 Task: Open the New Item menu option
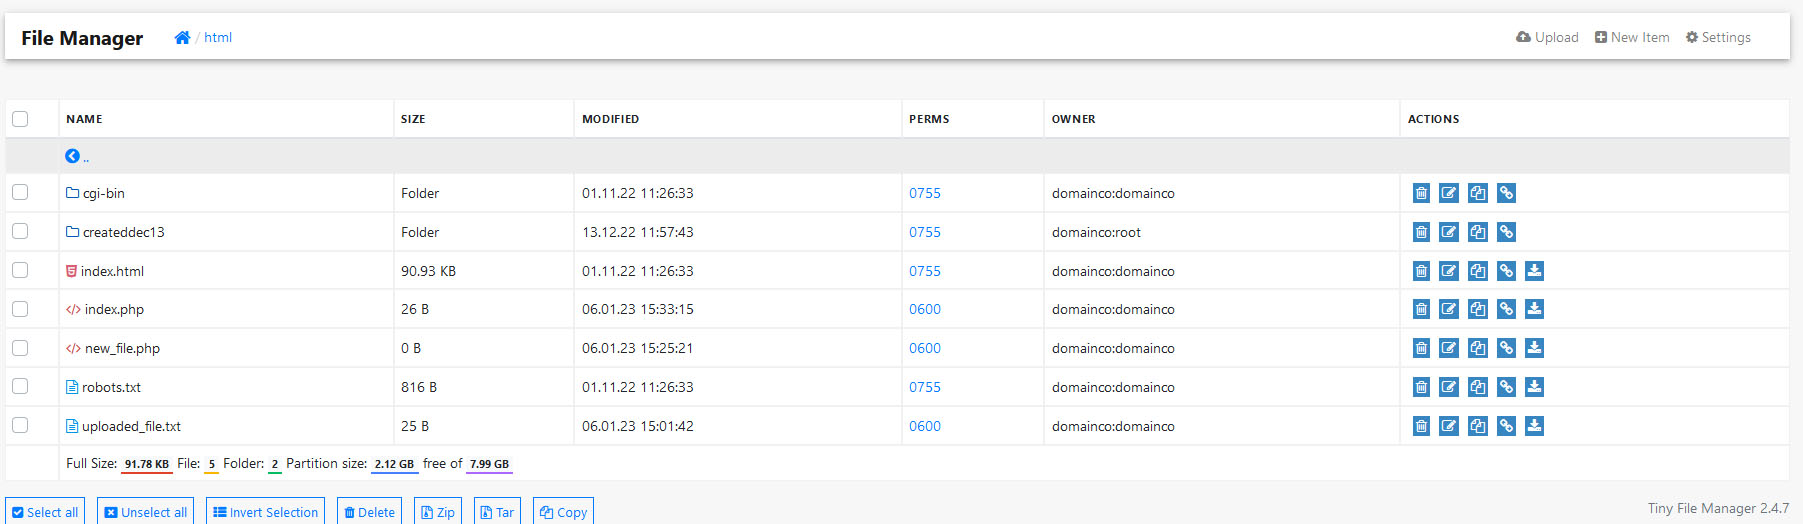(1632, 37)
